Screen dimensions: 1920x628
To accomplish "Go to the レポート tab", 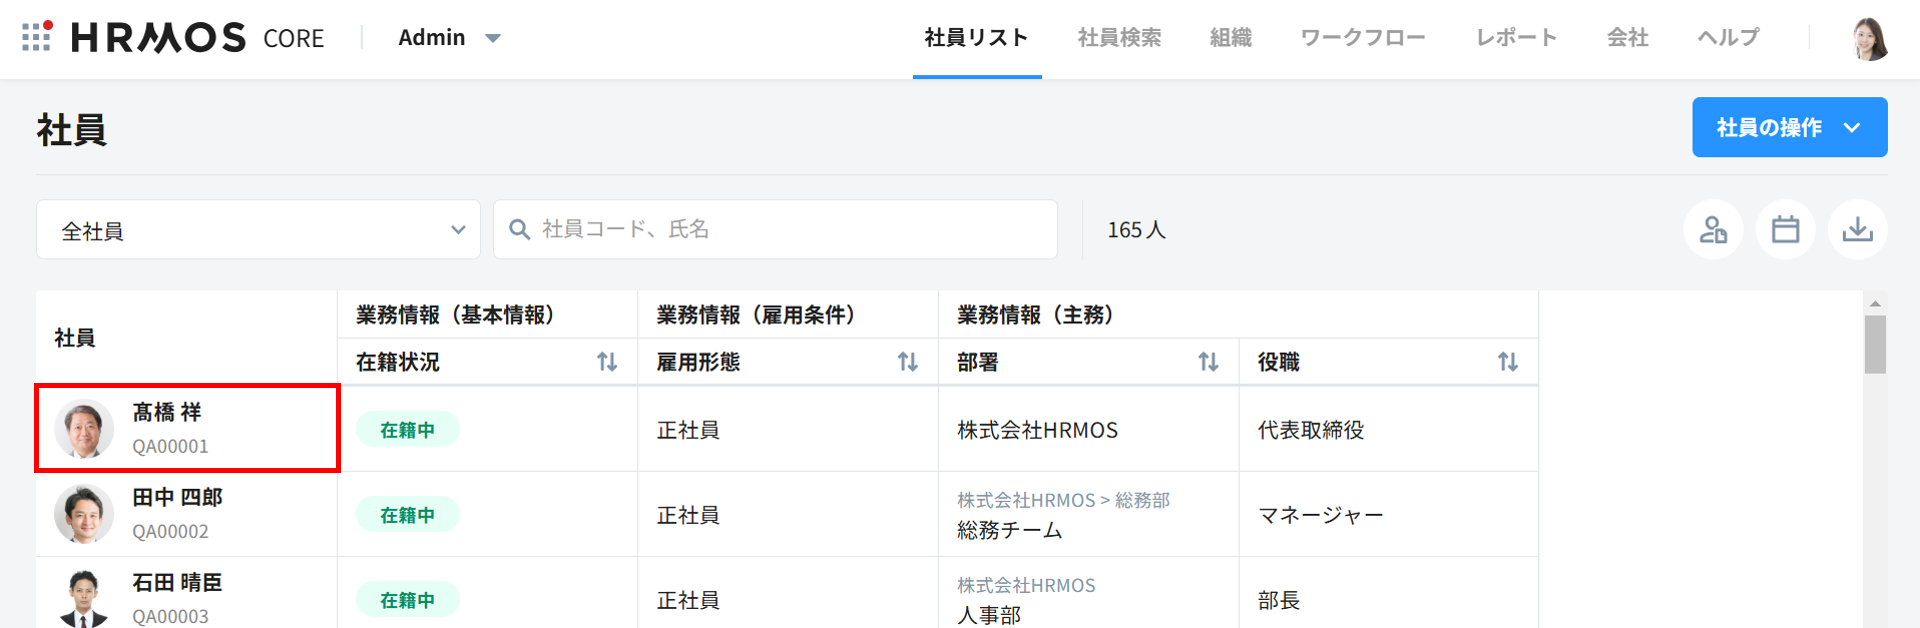I will 1516,38.
